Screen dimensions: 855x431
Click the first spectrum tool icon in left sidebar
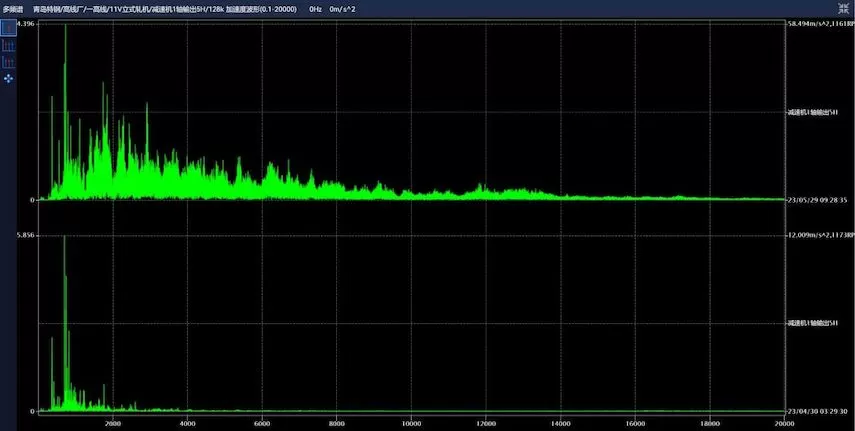pyautogui.click(x=8, y=28)
